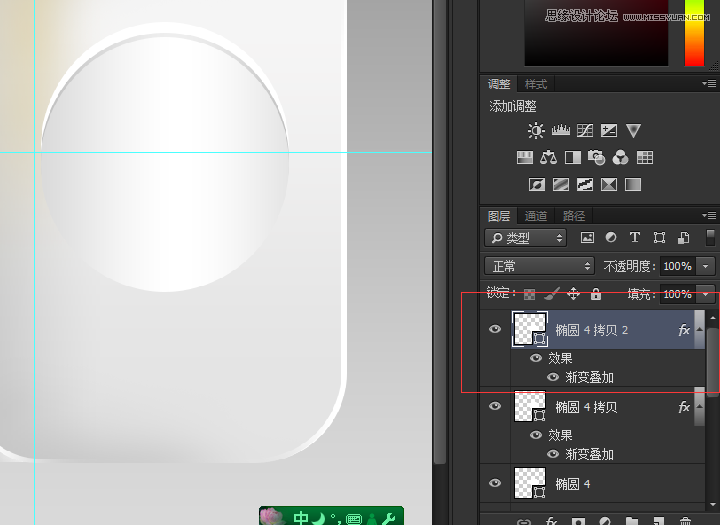Switch to the 通道 tab
Viewport: 720px width, 525px height.
(x=536, y=216)
